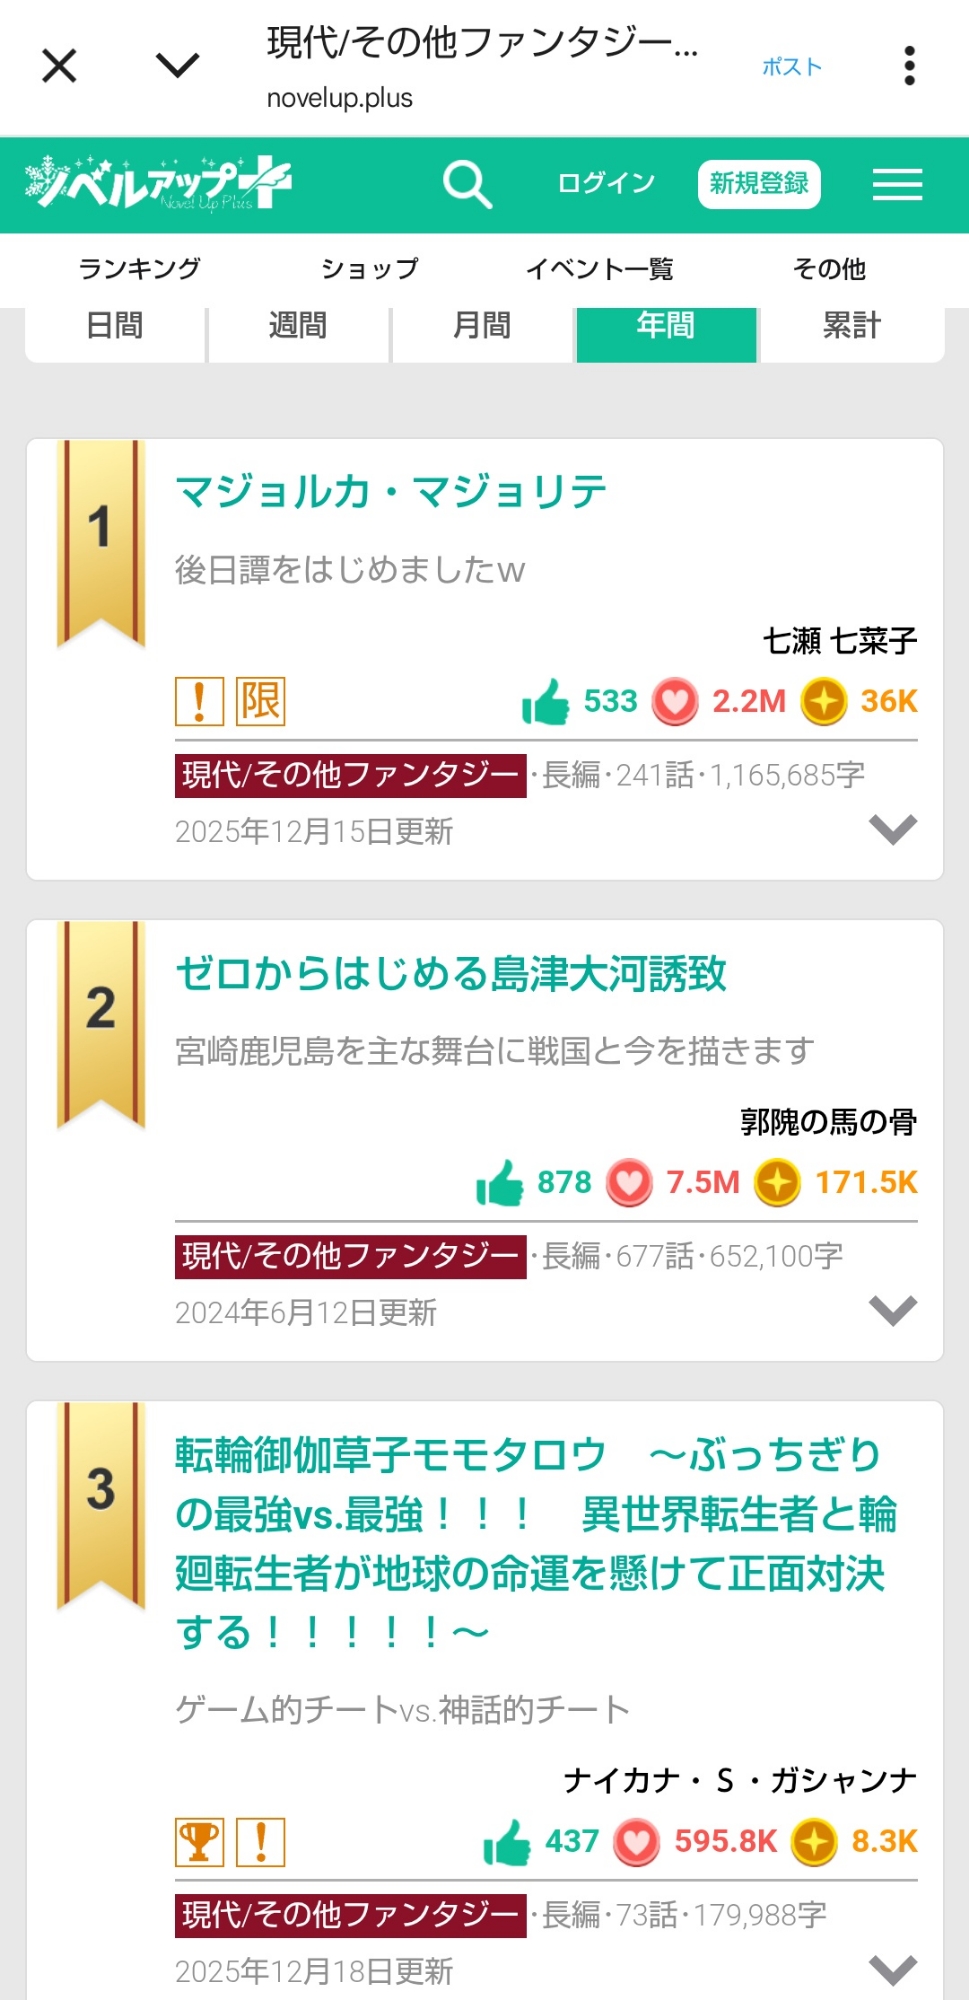Expand details for ゼロからはじめる島津大河誘致
Screen dimensions: 969x2000
[892, 1310]
